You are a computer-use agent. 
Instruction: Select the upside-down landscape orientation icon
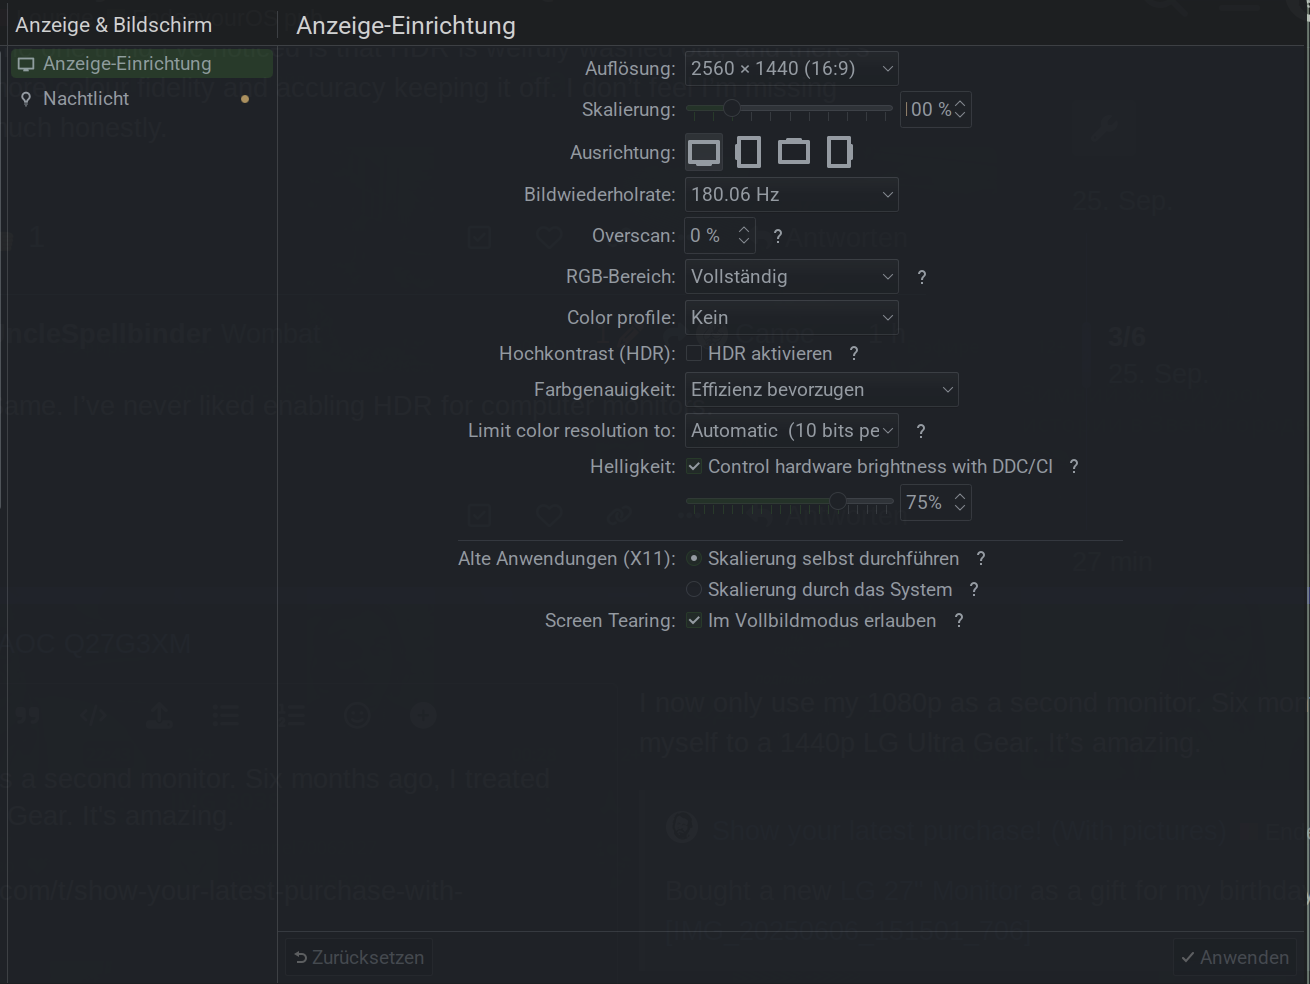(794, 152)
